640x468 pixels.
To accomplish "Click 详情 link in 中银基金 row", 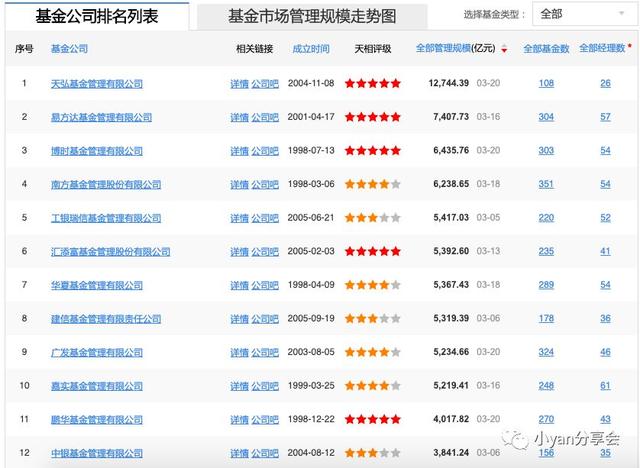I will tap(240, 453).
